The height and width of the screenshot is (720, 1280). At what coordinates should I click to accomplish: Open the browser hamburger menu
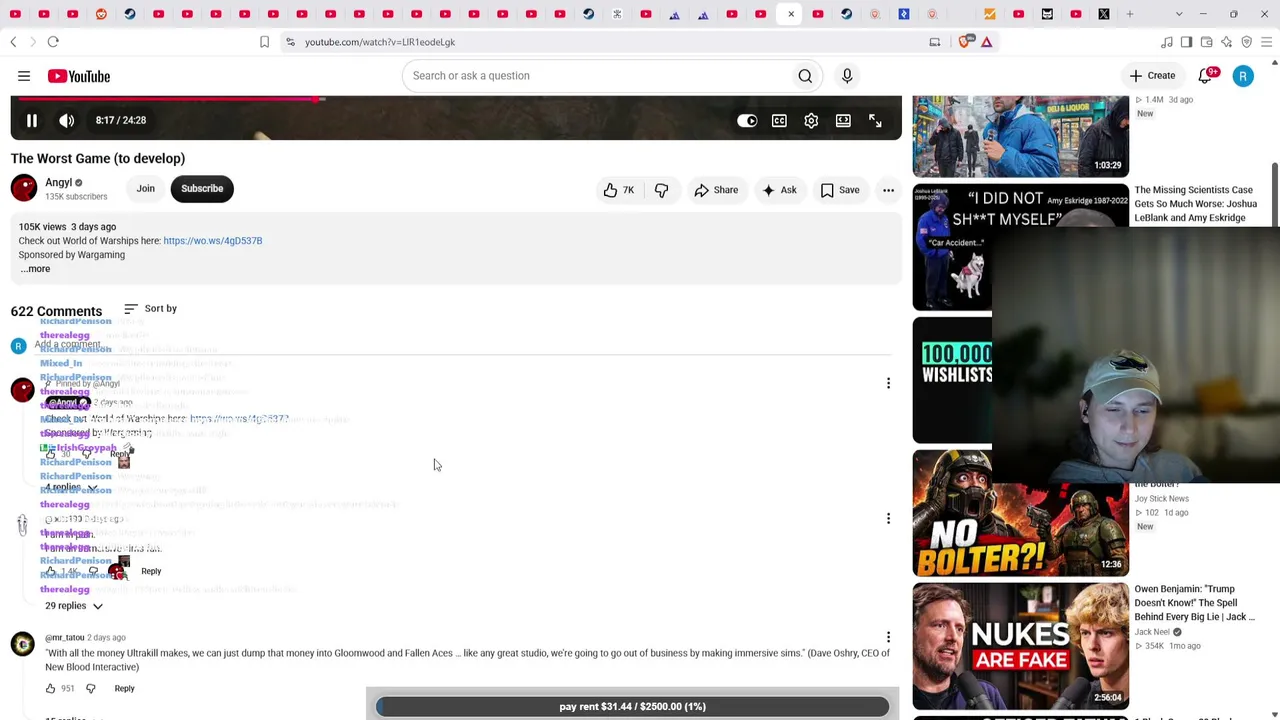pos(1266,42)
